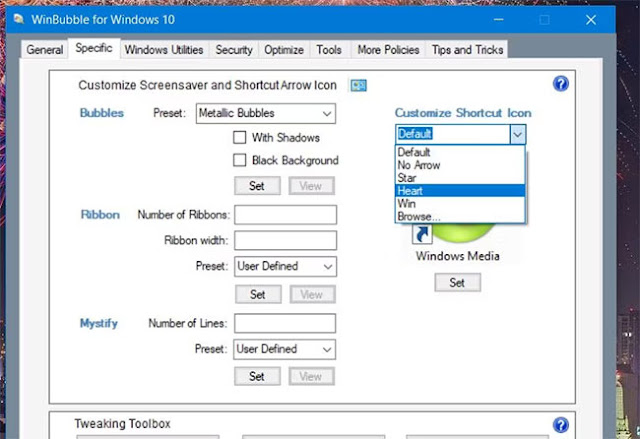The width and height of the screenshot is (640, 439).
Task: Select the Heart shortcut icon option
Action: point(460,191)
